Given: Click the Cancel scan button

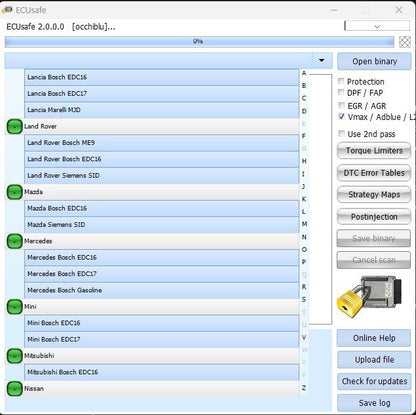Looking at the screenshot, I should pyautogui.click(x=374, y=260).
